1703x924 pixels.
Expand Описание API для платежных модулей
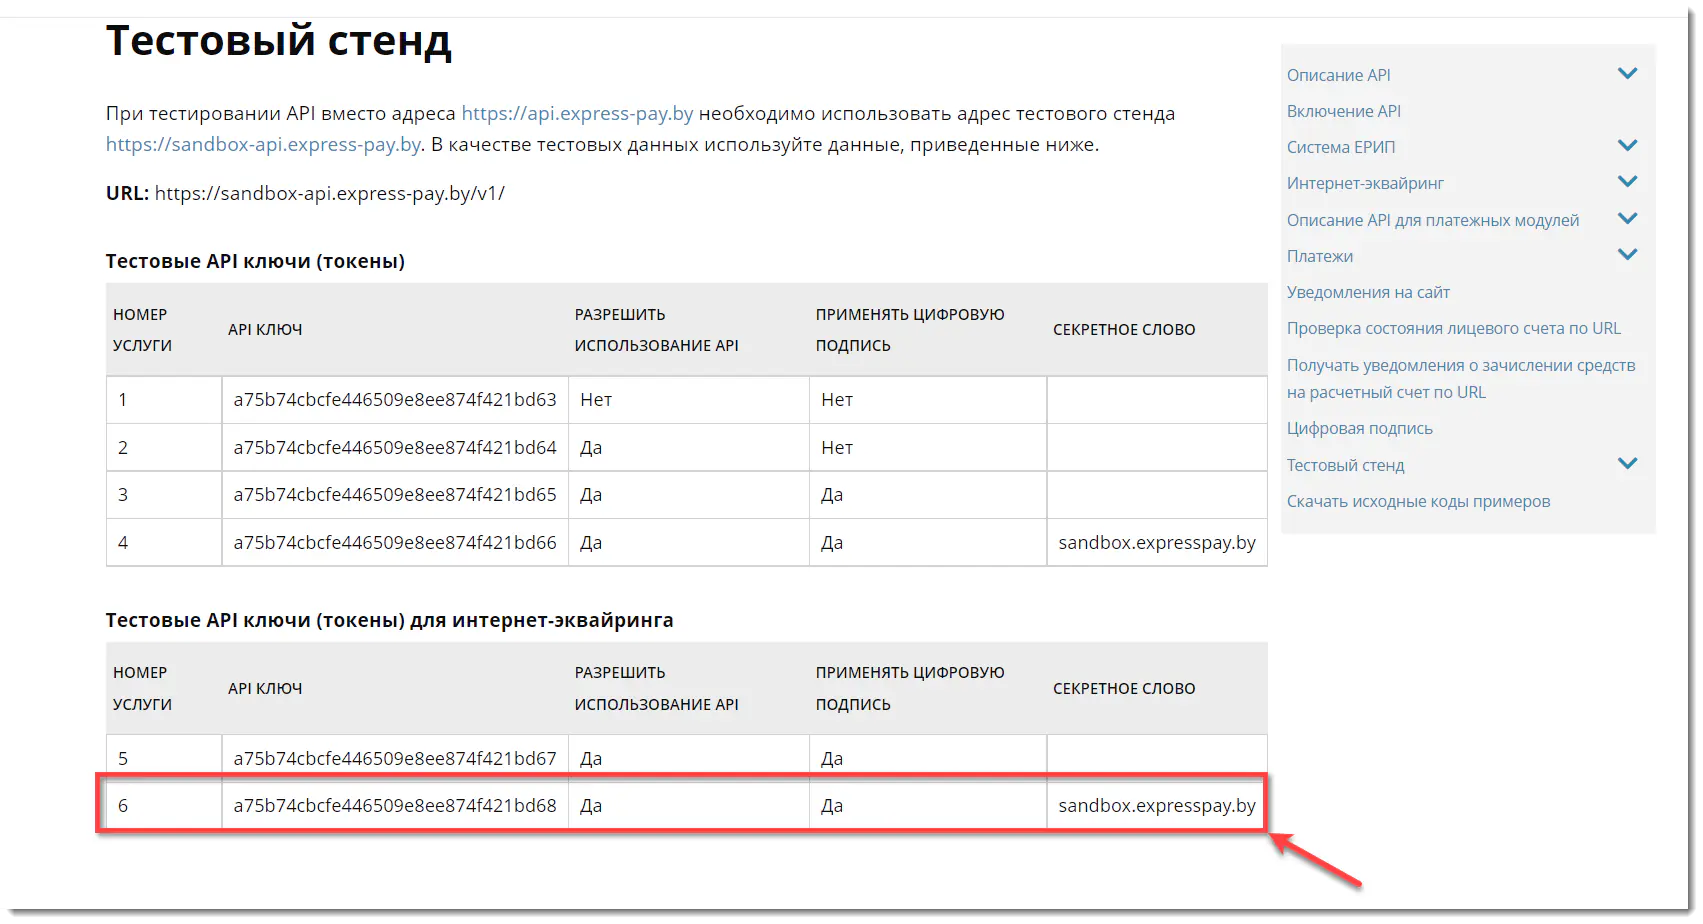pyautogui.click(x=1627, y=218)
